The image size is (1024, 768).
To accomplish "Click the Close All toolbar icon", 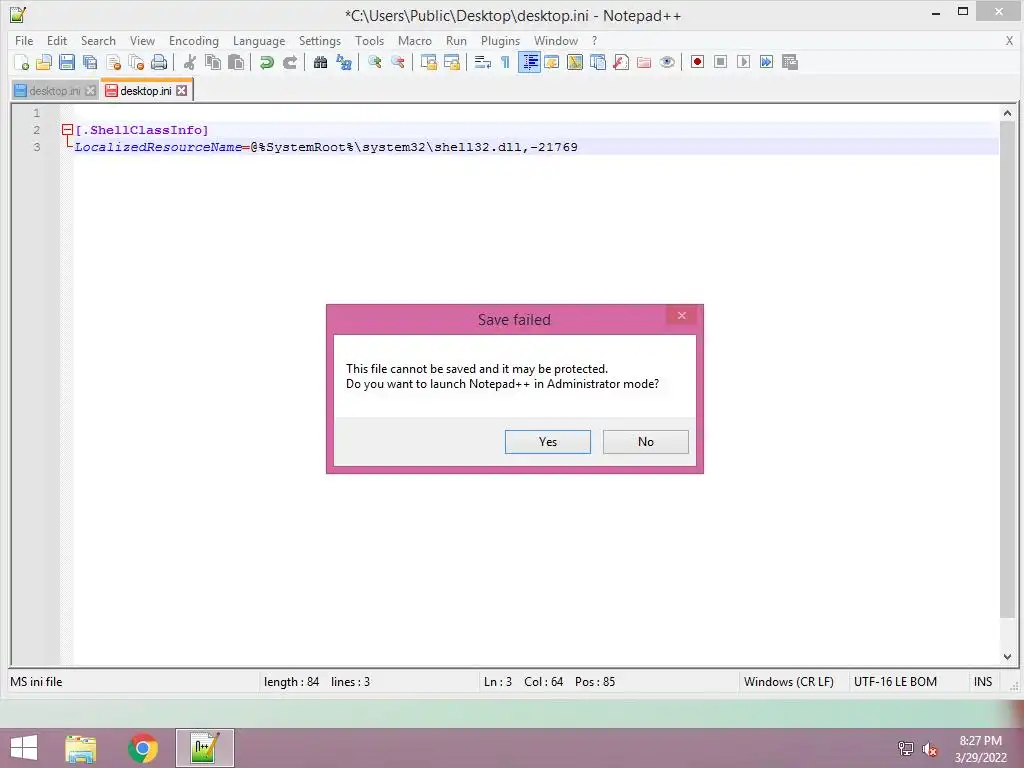I will point(136,62).
